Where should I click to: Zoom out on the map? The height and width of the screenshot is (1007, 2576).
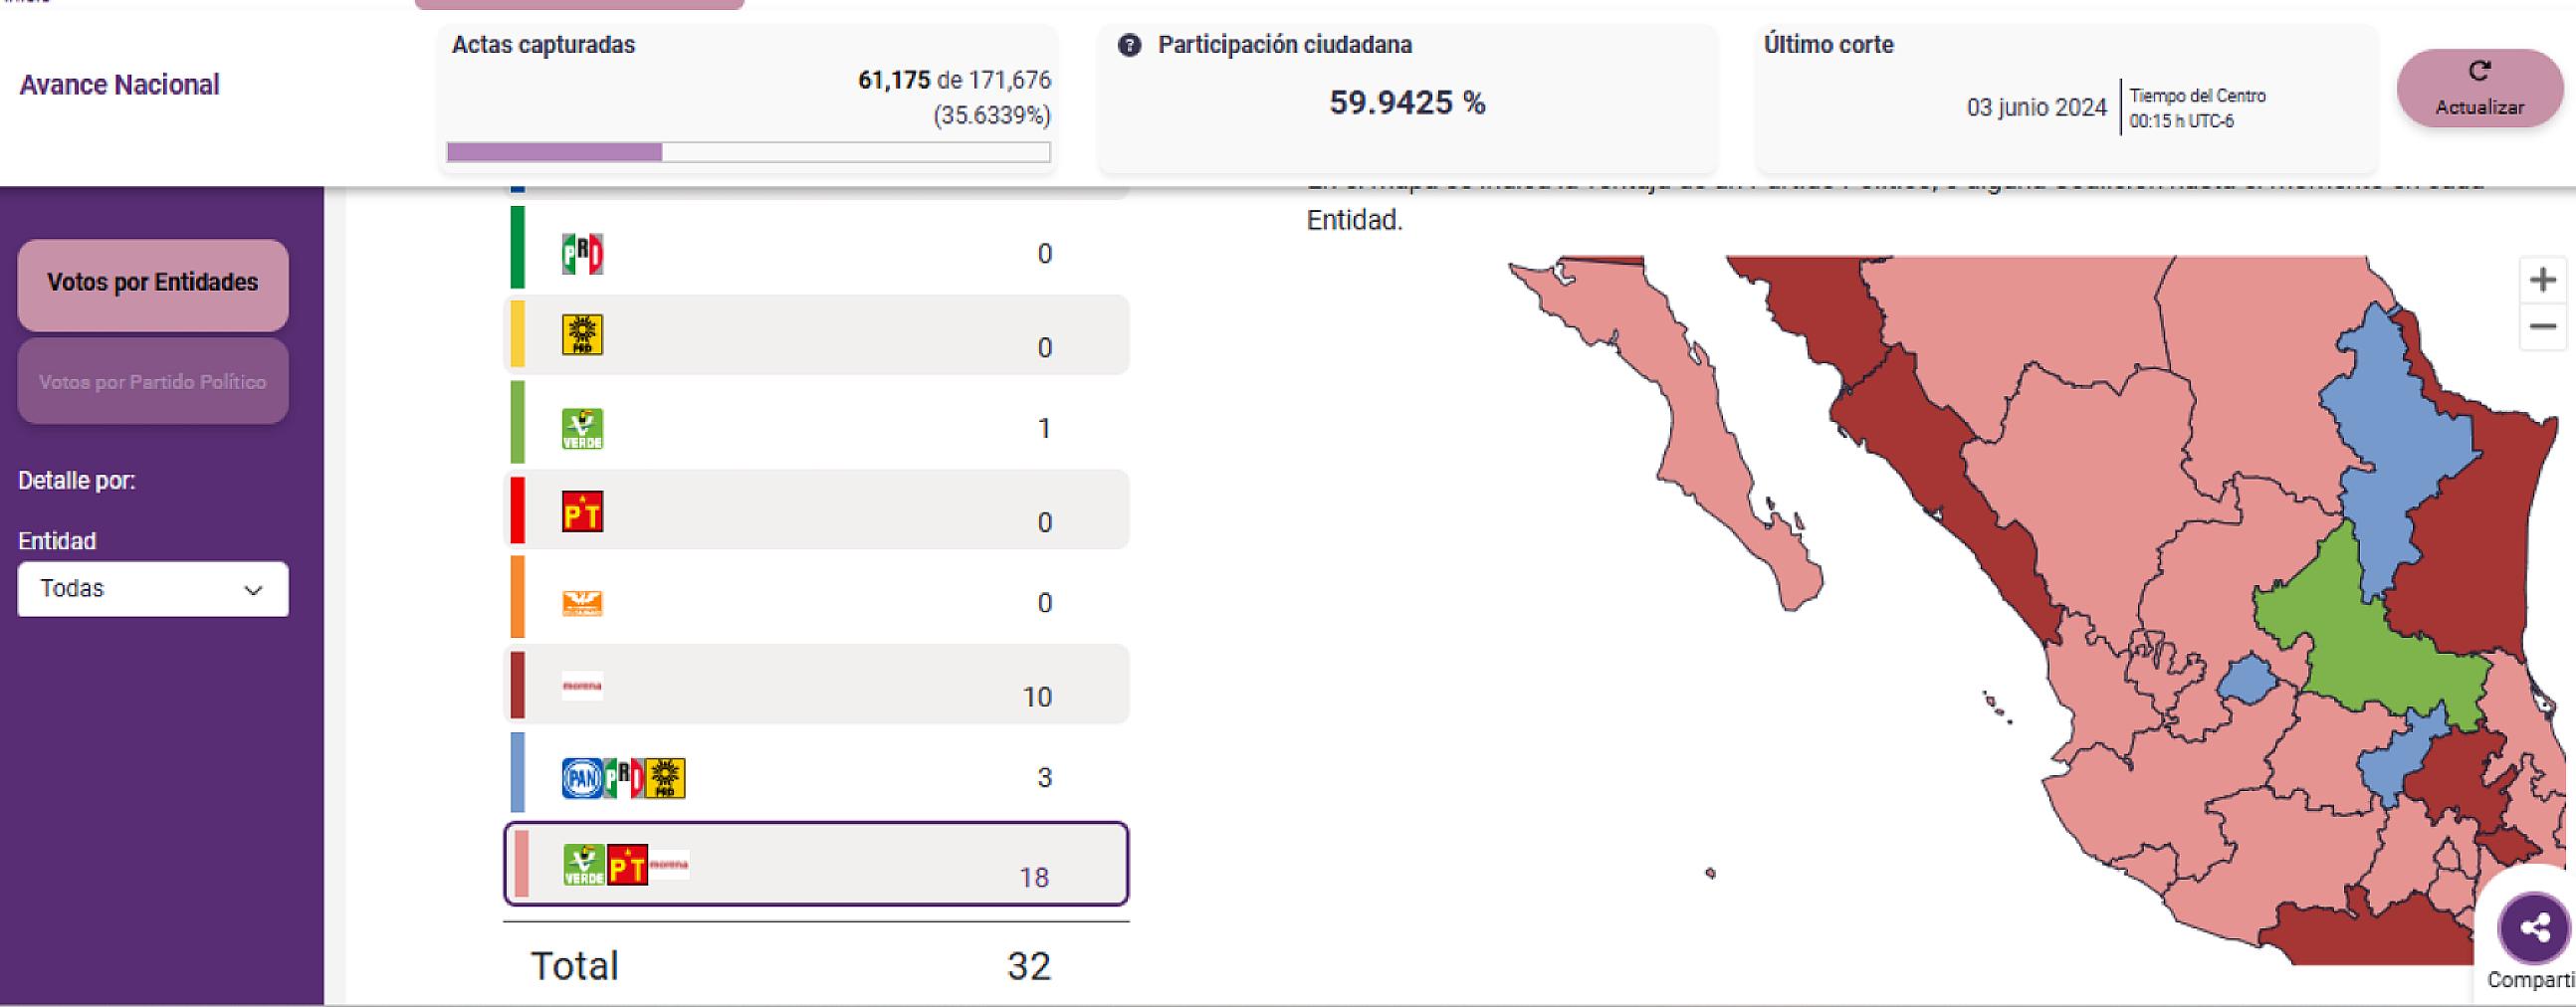pyautogui.click(x=2542, y=327)
